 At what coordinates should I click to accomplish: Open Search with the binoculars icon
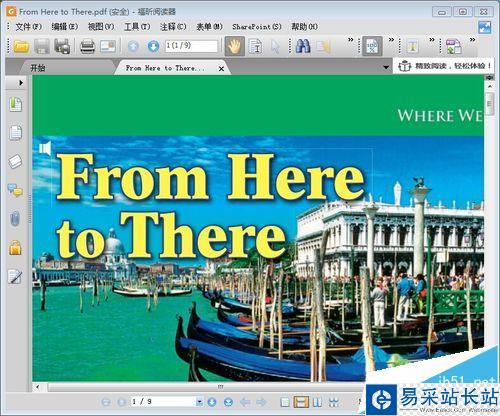303,46
